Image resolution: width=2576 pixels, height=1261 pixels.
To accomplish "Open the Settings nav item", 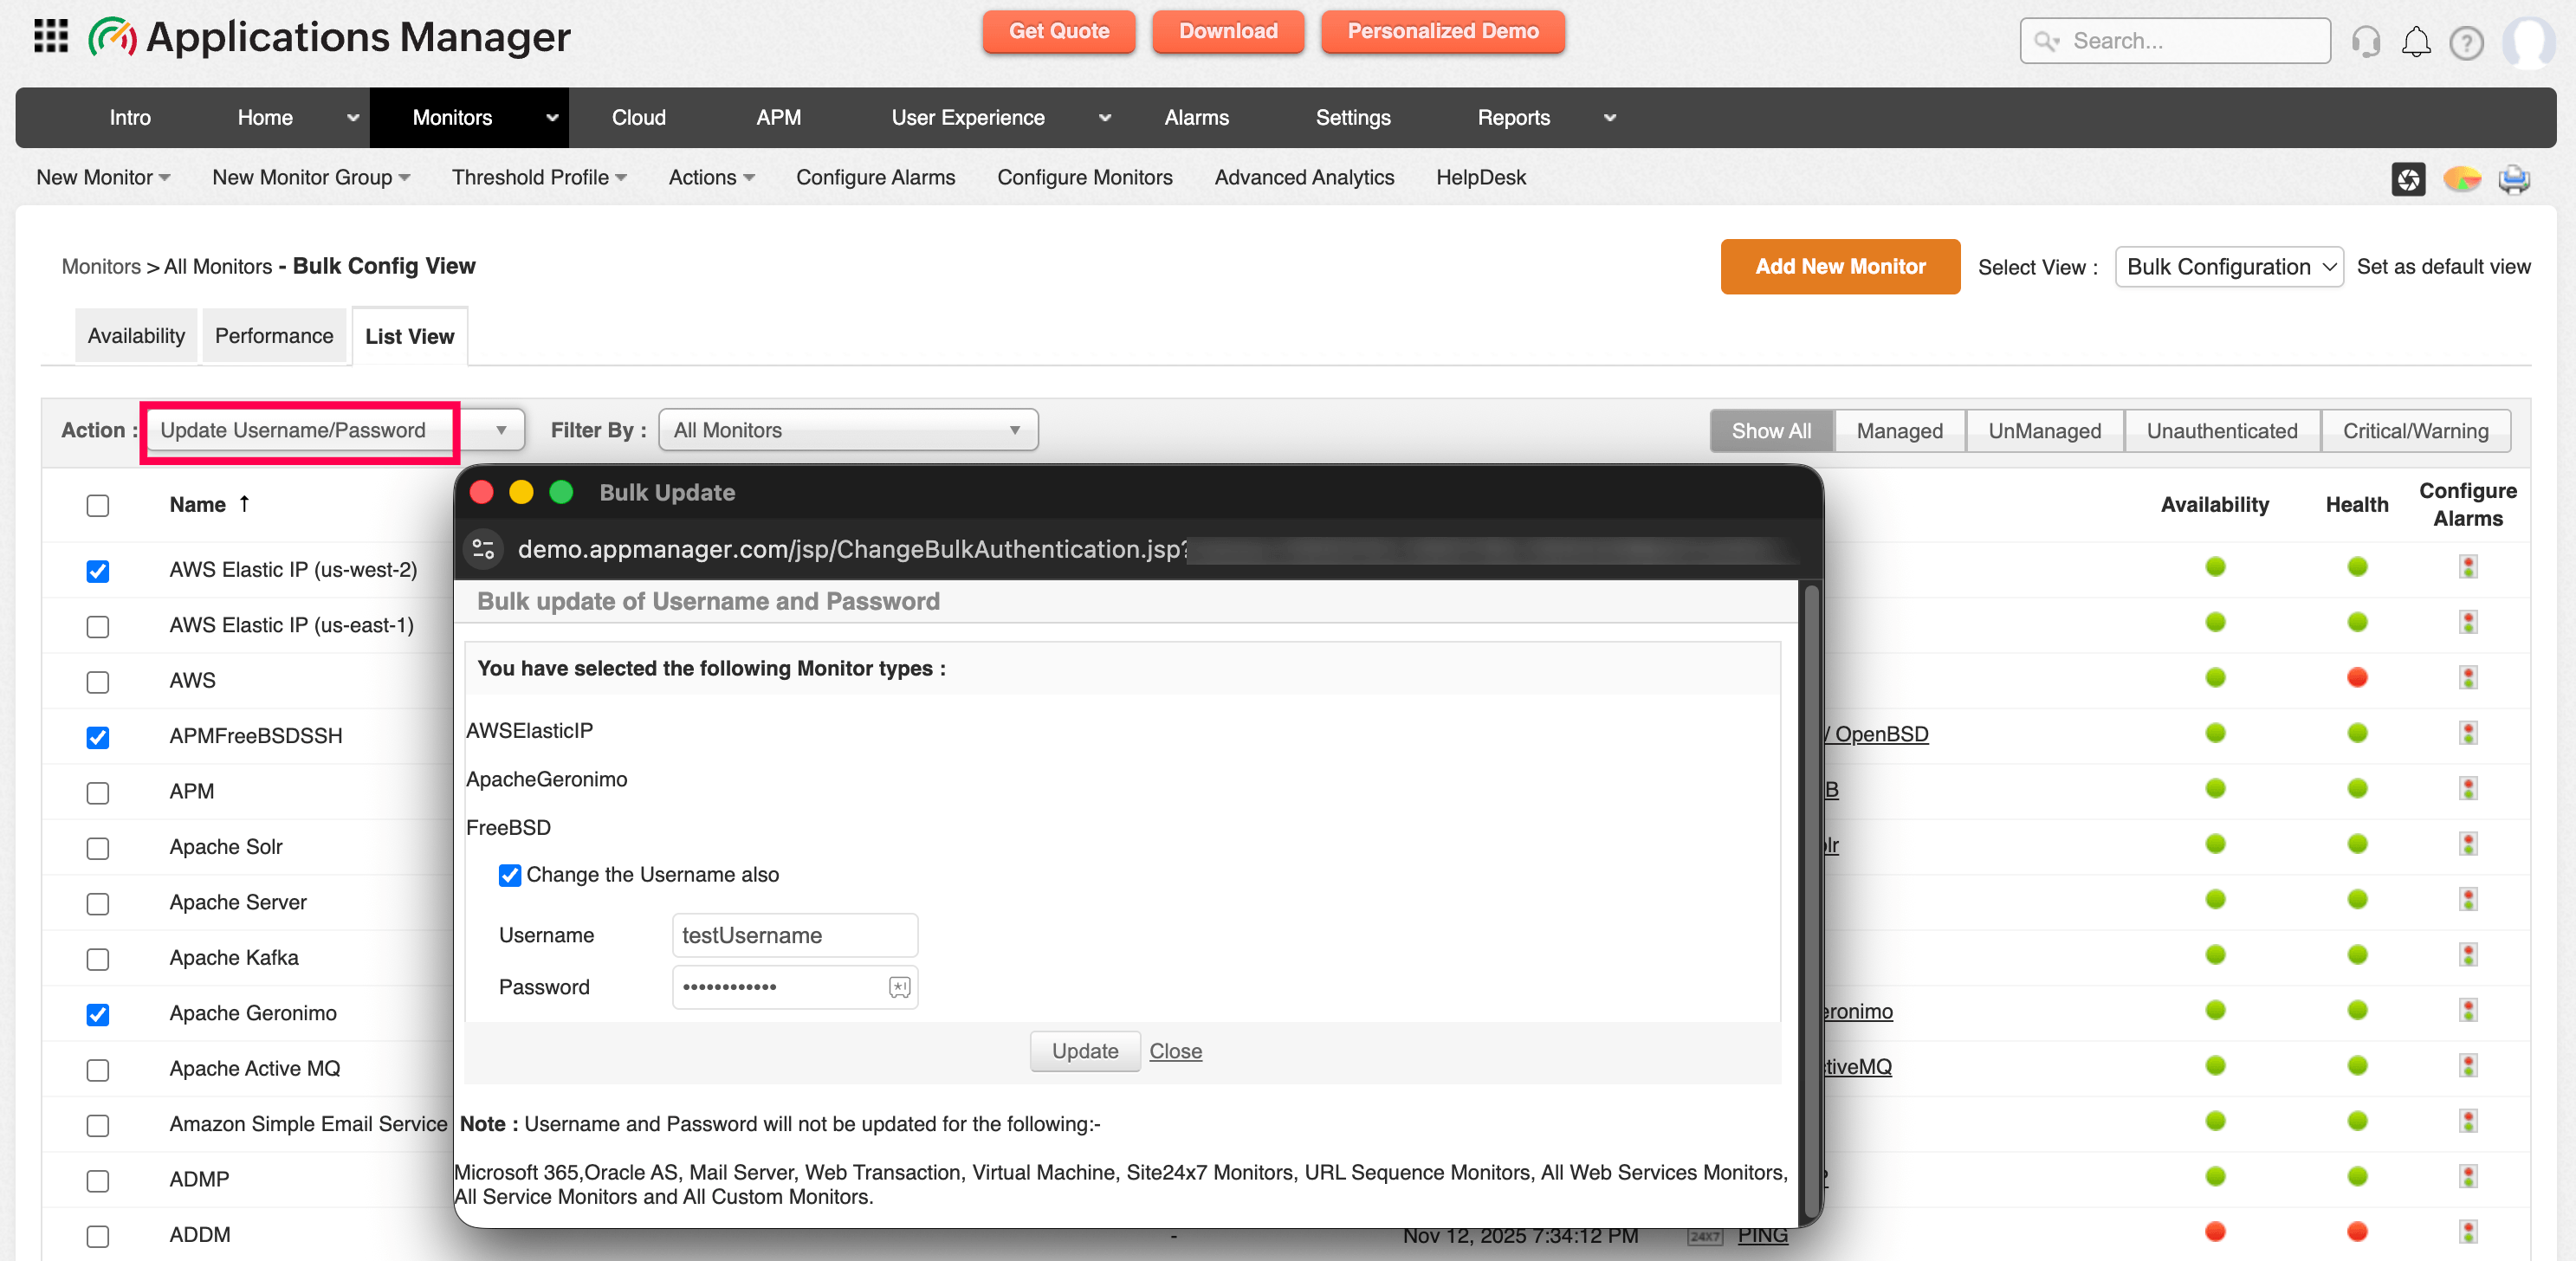I will [x=1352, y=118].
